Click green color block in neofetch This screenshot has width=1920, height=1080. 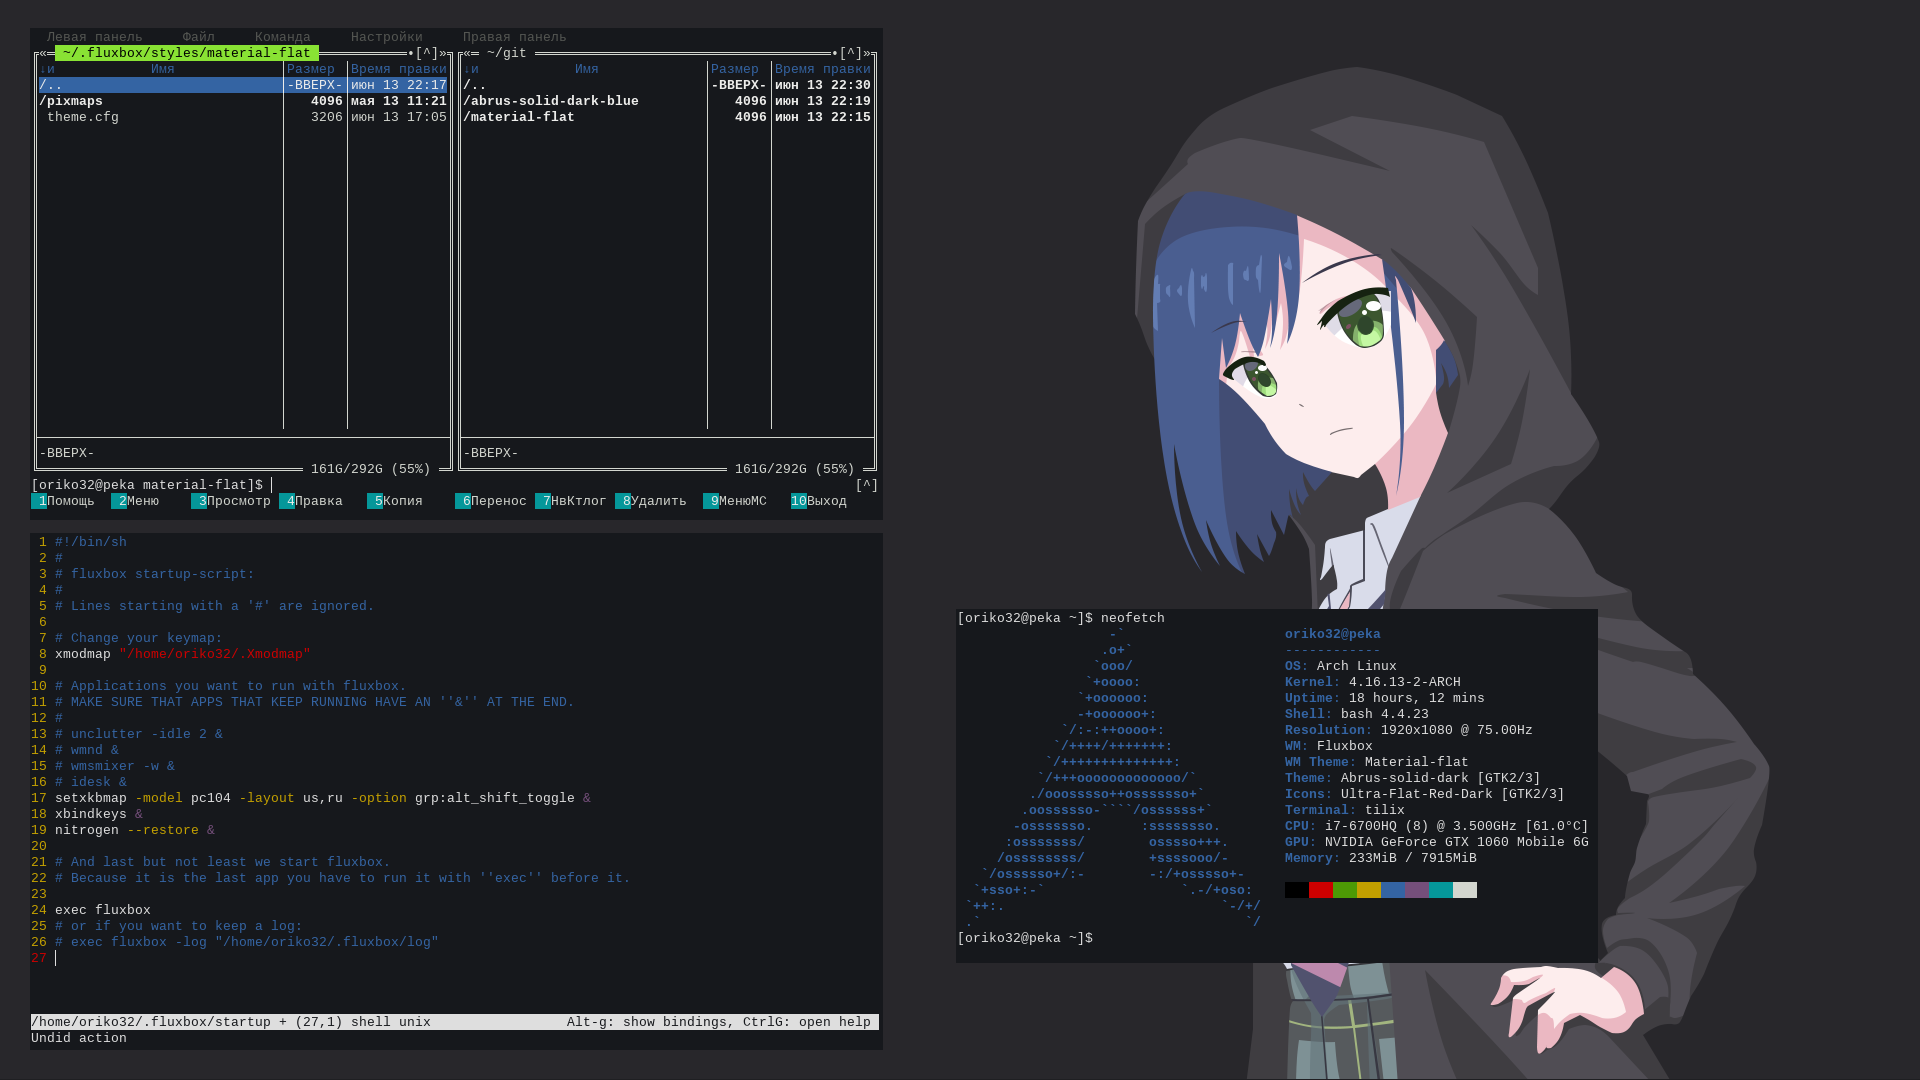tap(1345, 890)
